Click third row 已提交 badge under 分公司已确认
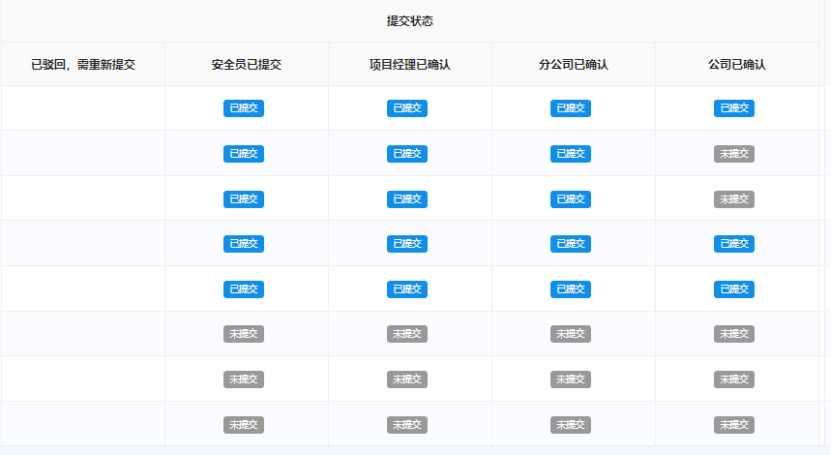831x455 pixels. tap(570, 199)
